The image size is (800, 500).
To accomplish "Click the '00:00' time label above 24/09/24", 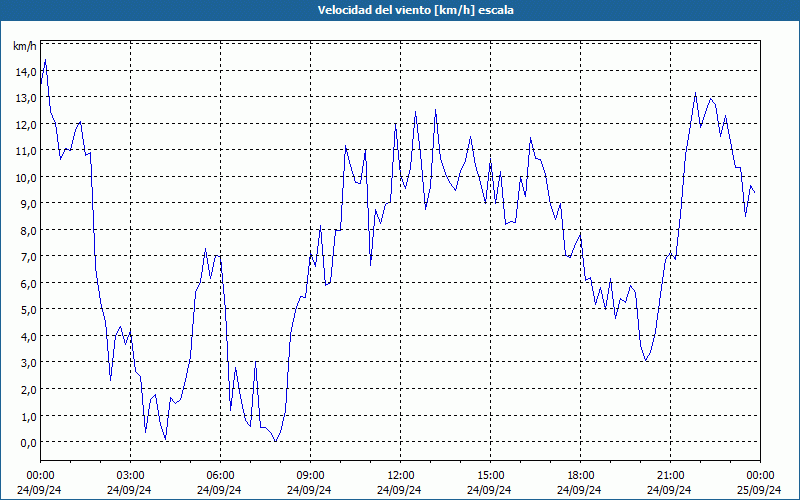I will (39, 476).
